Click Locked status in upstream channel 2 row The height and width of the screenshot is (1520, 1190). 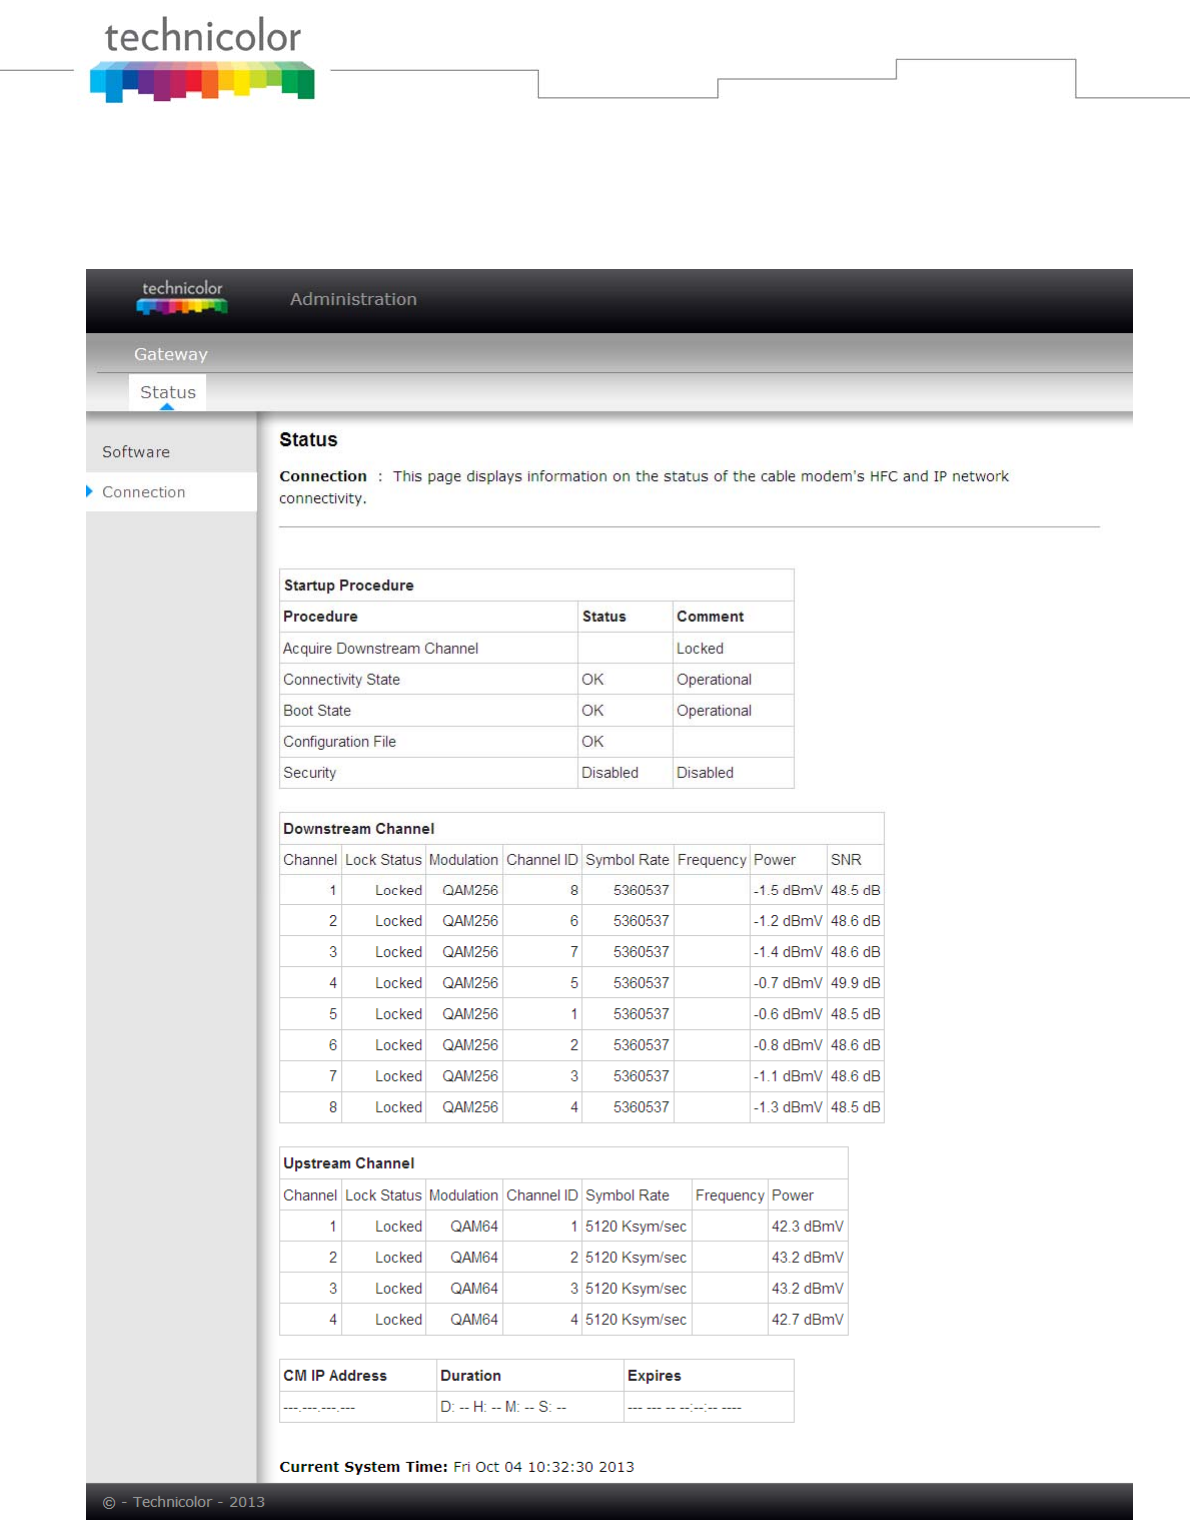click(x=398, y=1257)
